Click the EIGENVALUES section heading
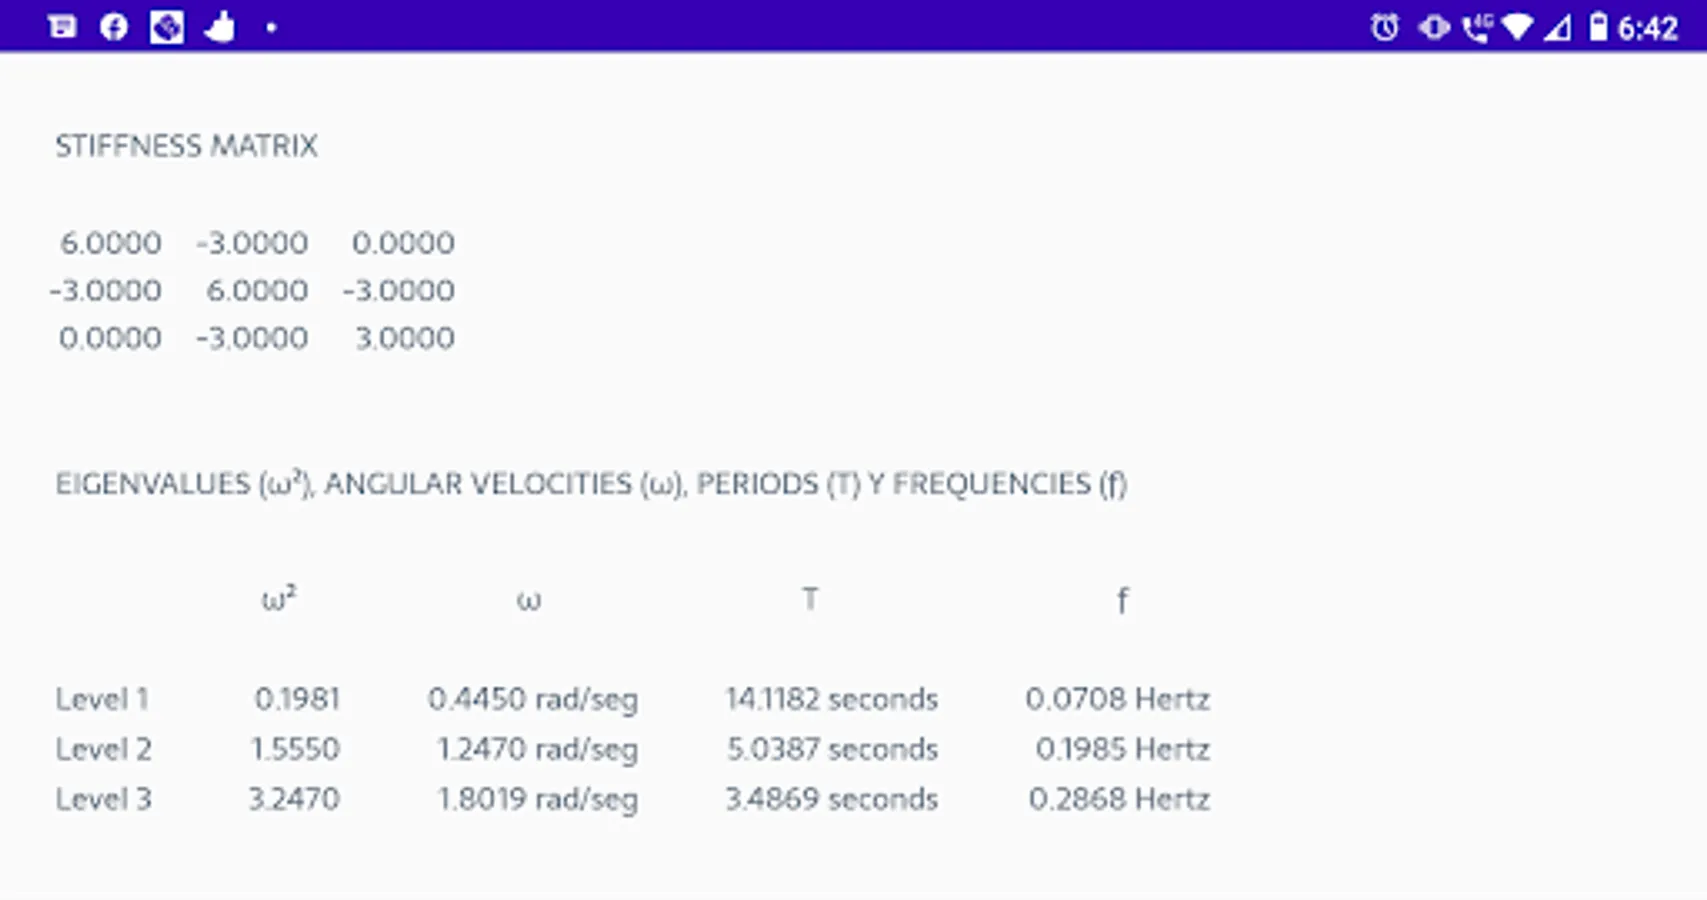 [x=590, y=484]
